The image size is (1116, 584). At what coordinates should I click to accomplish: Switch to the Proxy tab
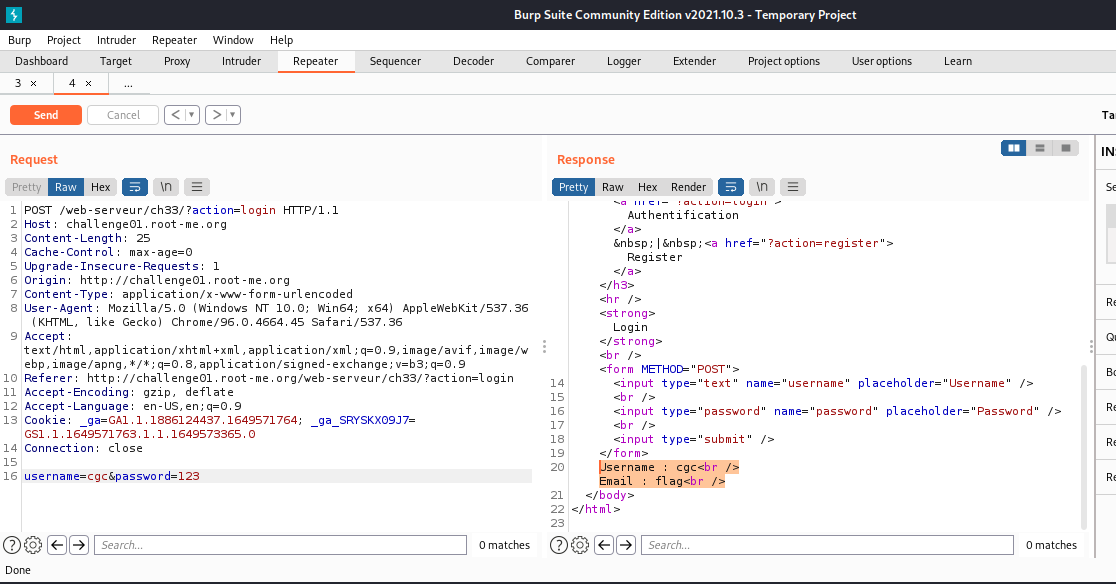[177, 61]
